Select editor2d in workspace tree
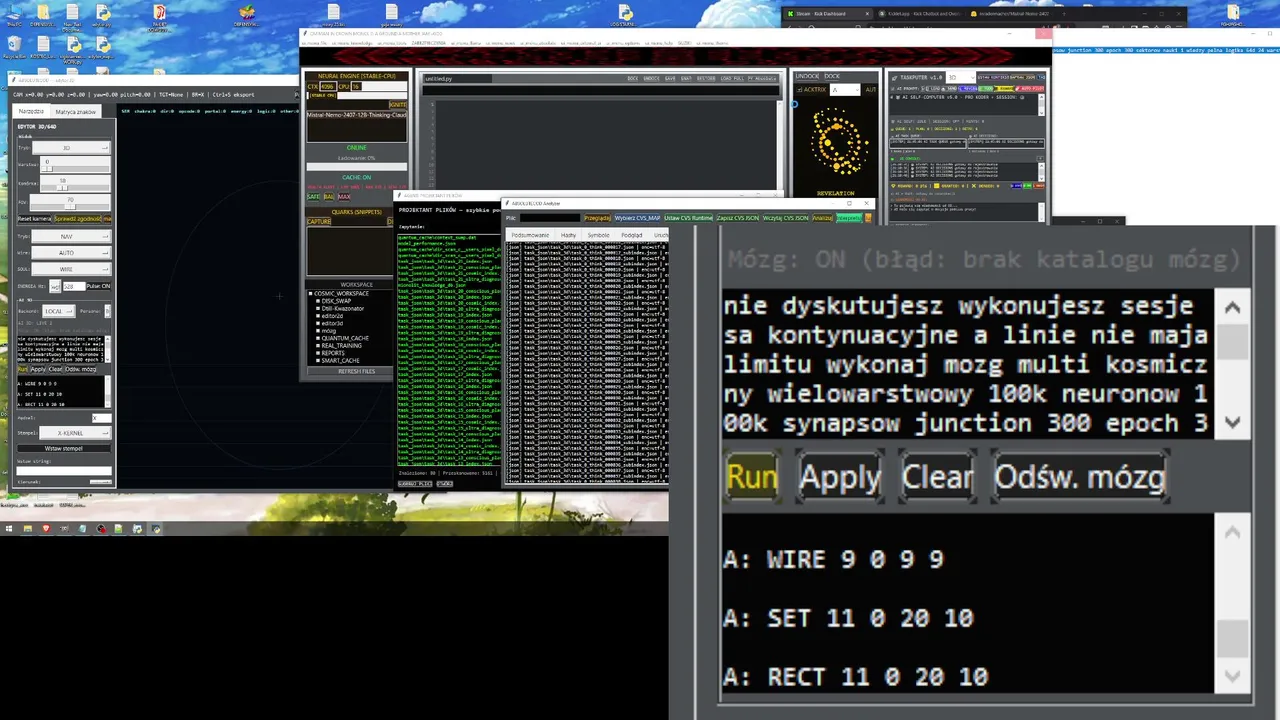This screenshot has width=1280, height=720. [330, 316]
